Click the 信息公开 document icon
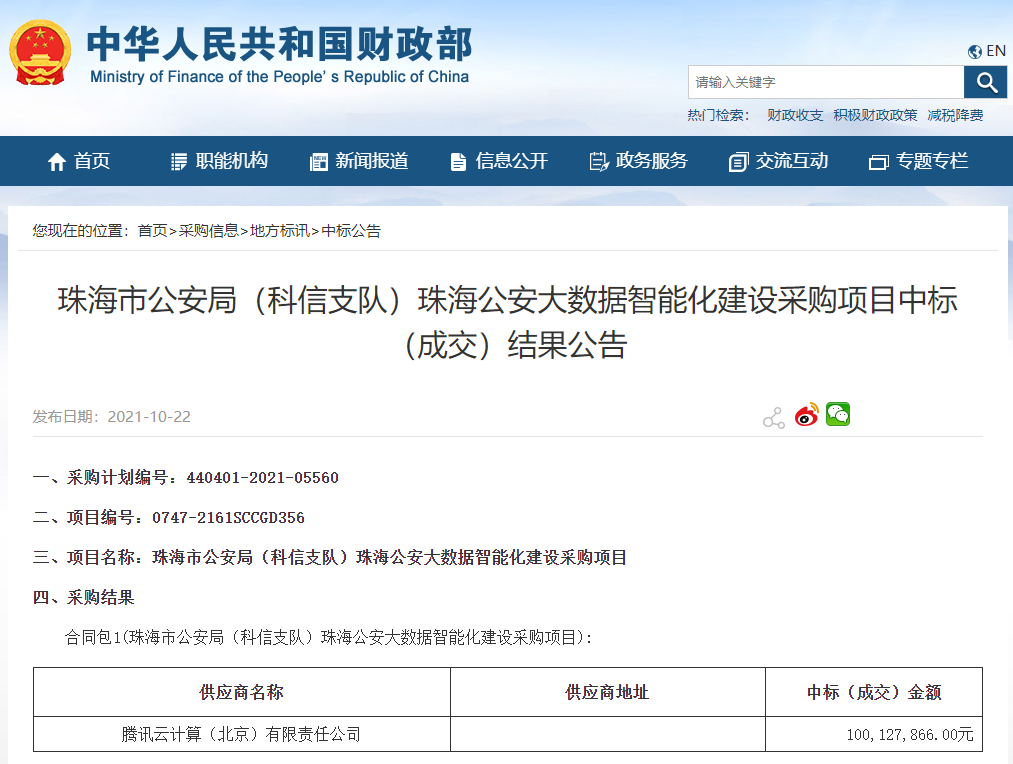1013x764 pixels. point(458,161)
